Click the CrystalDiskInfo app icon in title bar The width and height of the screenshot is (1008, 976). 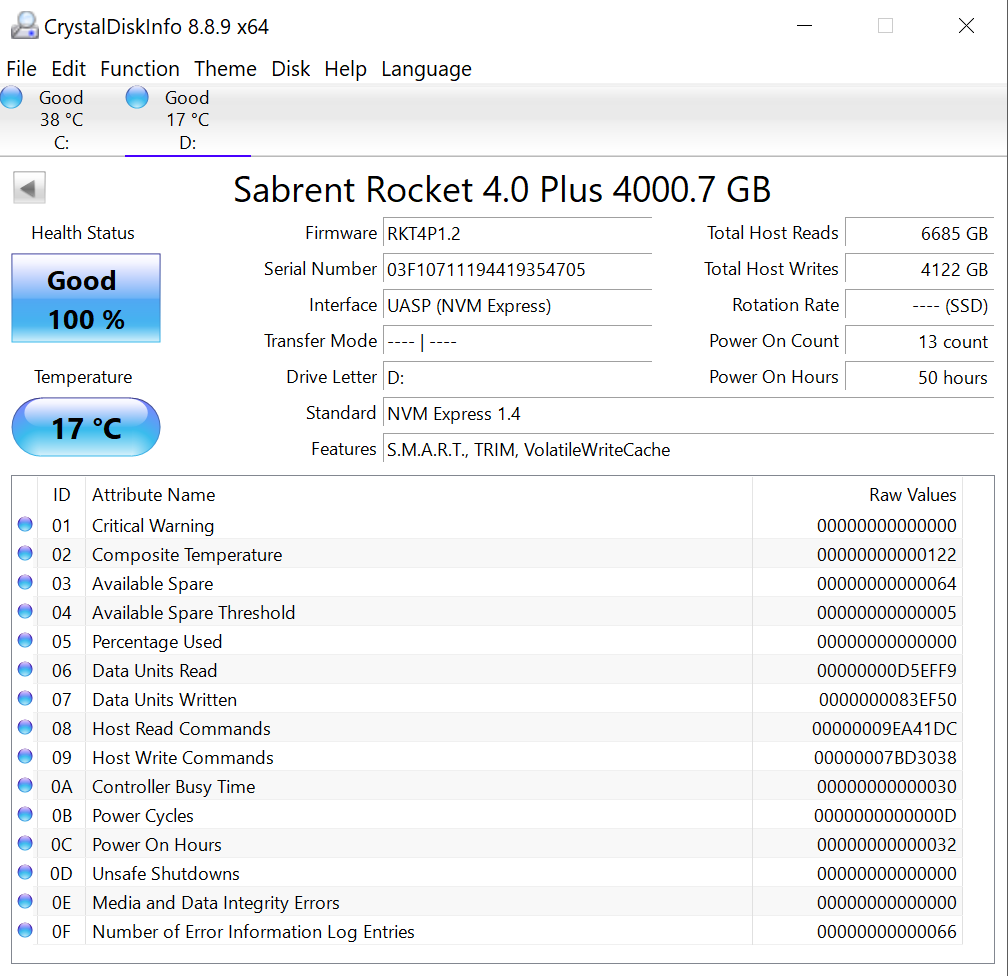point(24,26)
